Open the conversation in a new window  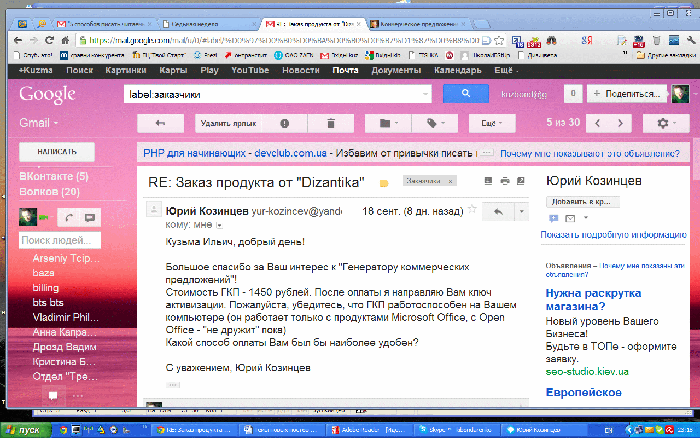[521, 181]
